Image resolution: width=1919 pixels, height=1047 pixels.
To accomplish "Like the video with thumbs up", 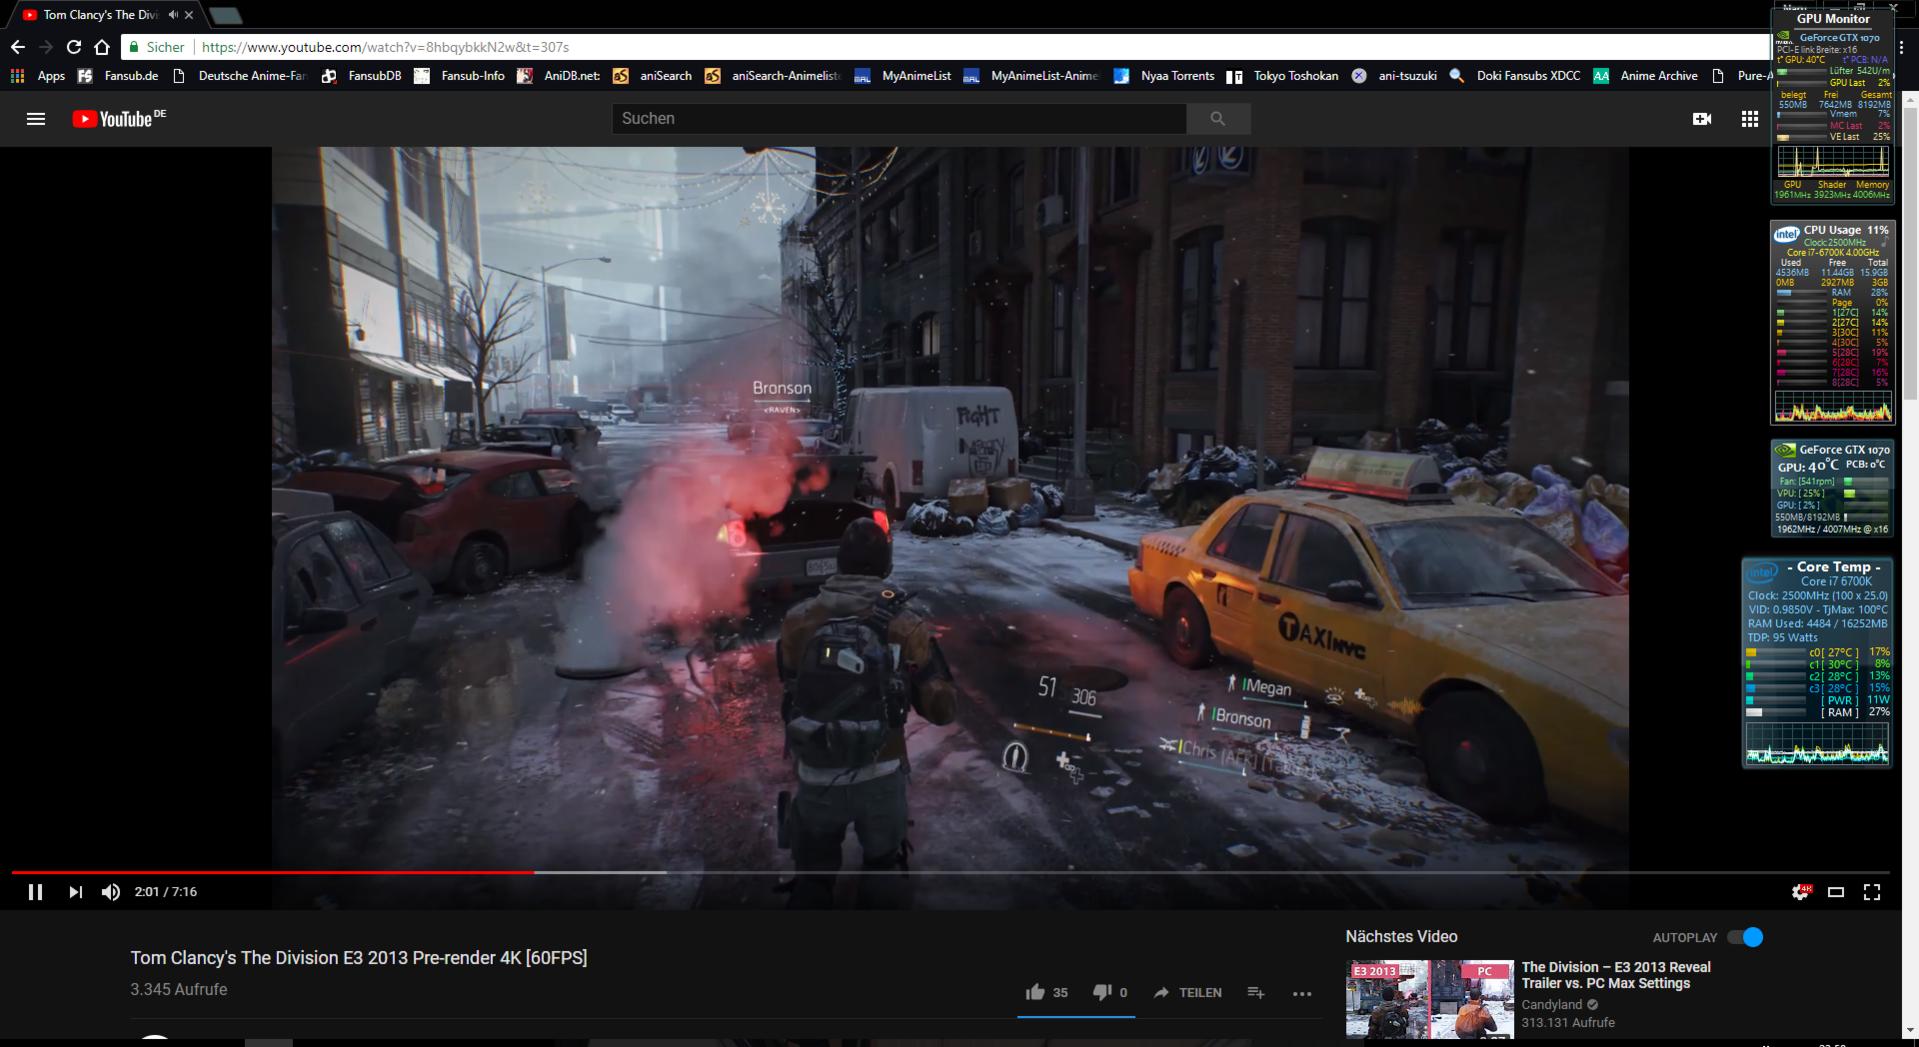I will pos(1046,992).
